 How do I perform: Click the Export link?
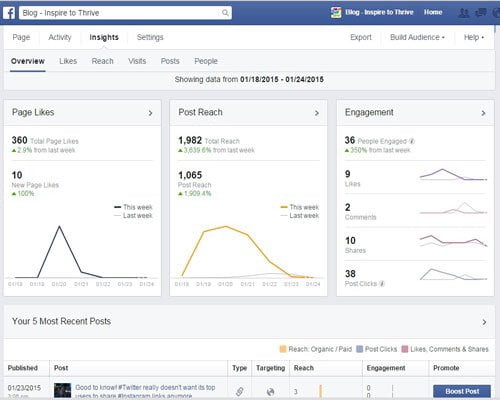click(361, 37)
